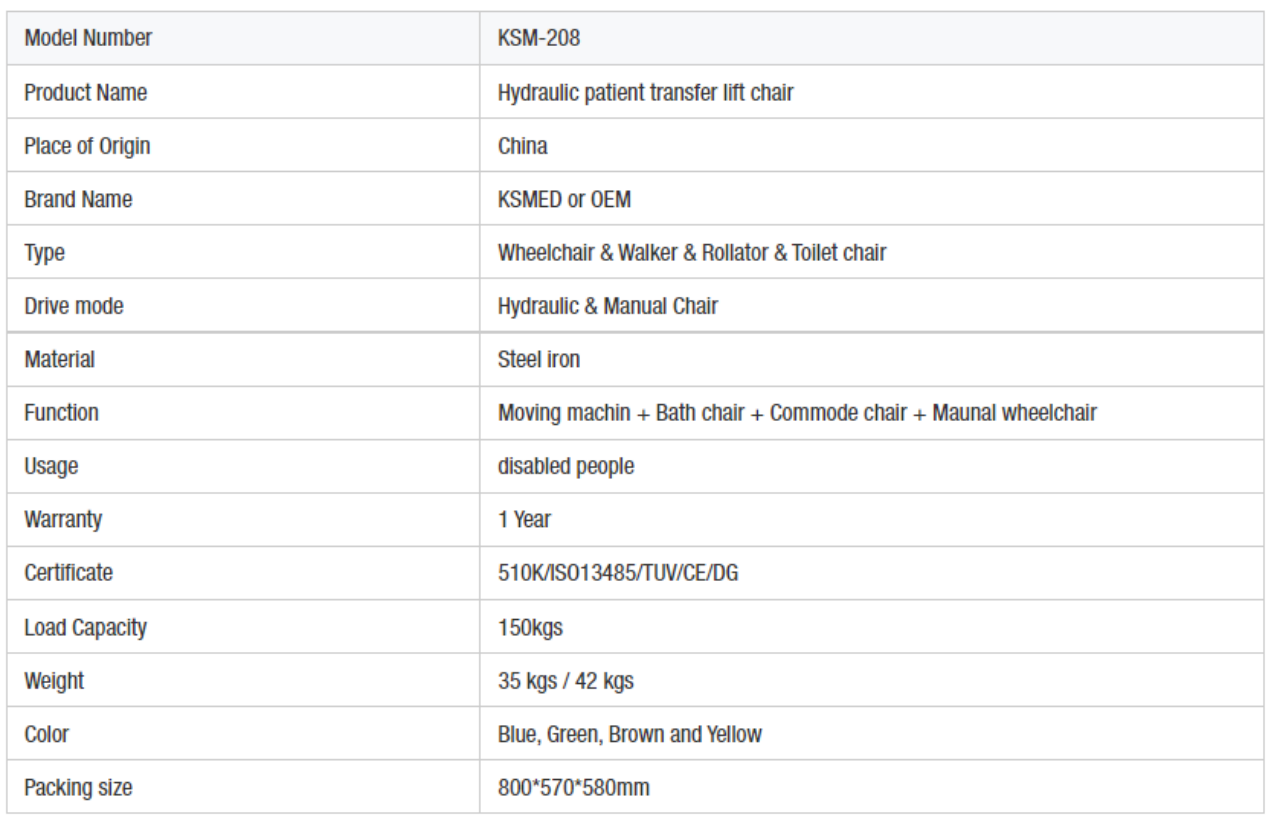Screen dimensions: 1280x826
Task: Select the "800*570*580mm" value
Action: point(574,788)
